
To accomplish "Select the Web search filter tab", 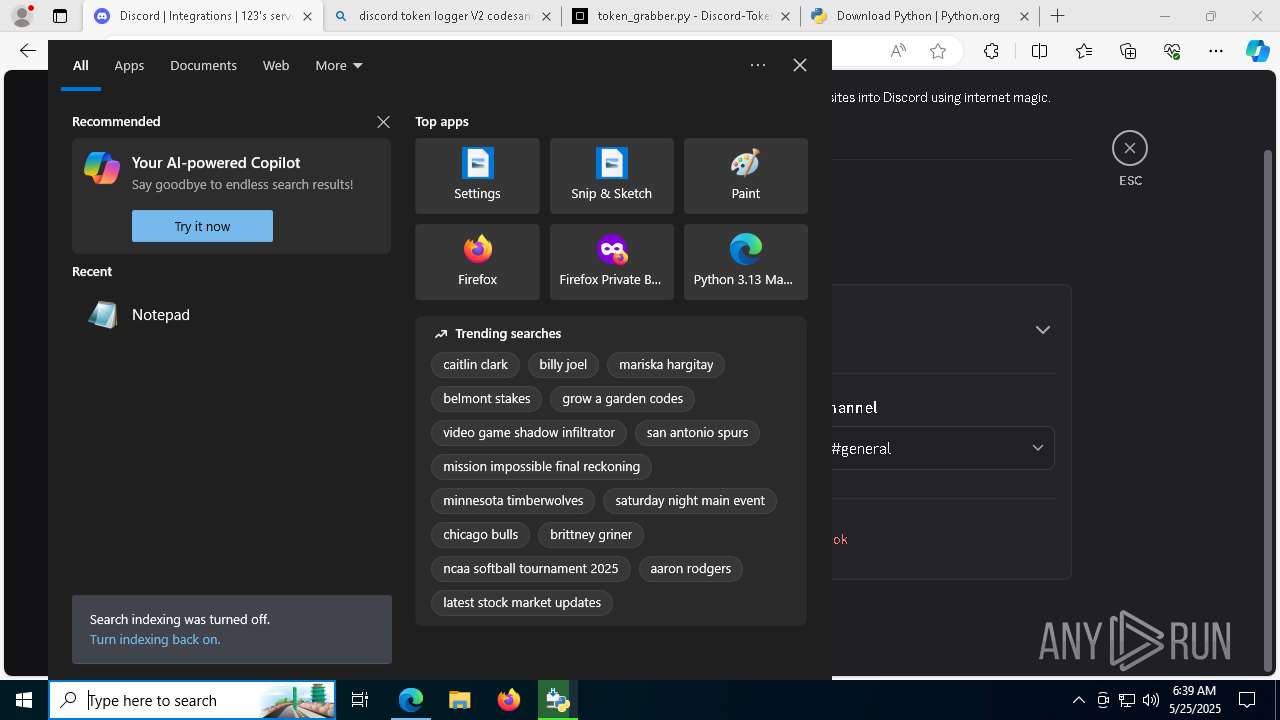I will (x=276, y=65).
